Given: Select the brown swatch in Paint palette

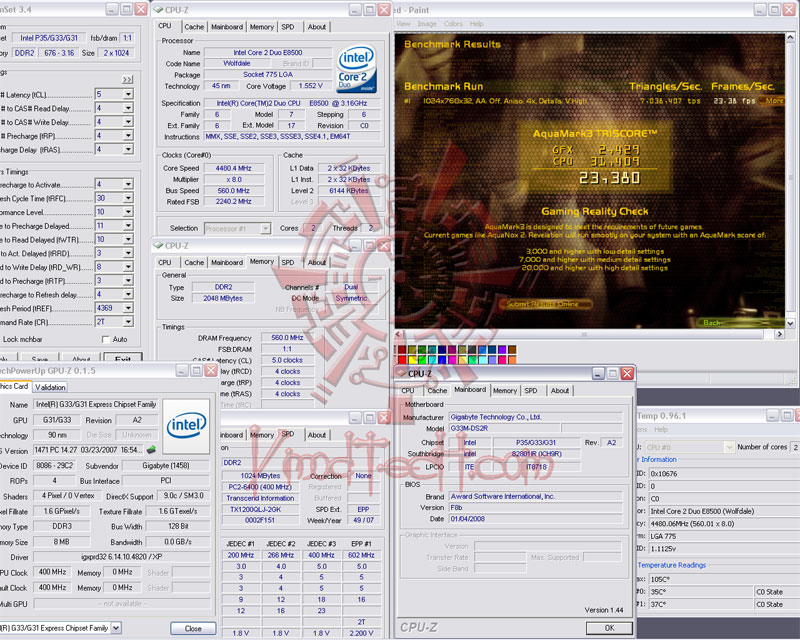Looking at the screenshot, I should (x=512, y=350).
